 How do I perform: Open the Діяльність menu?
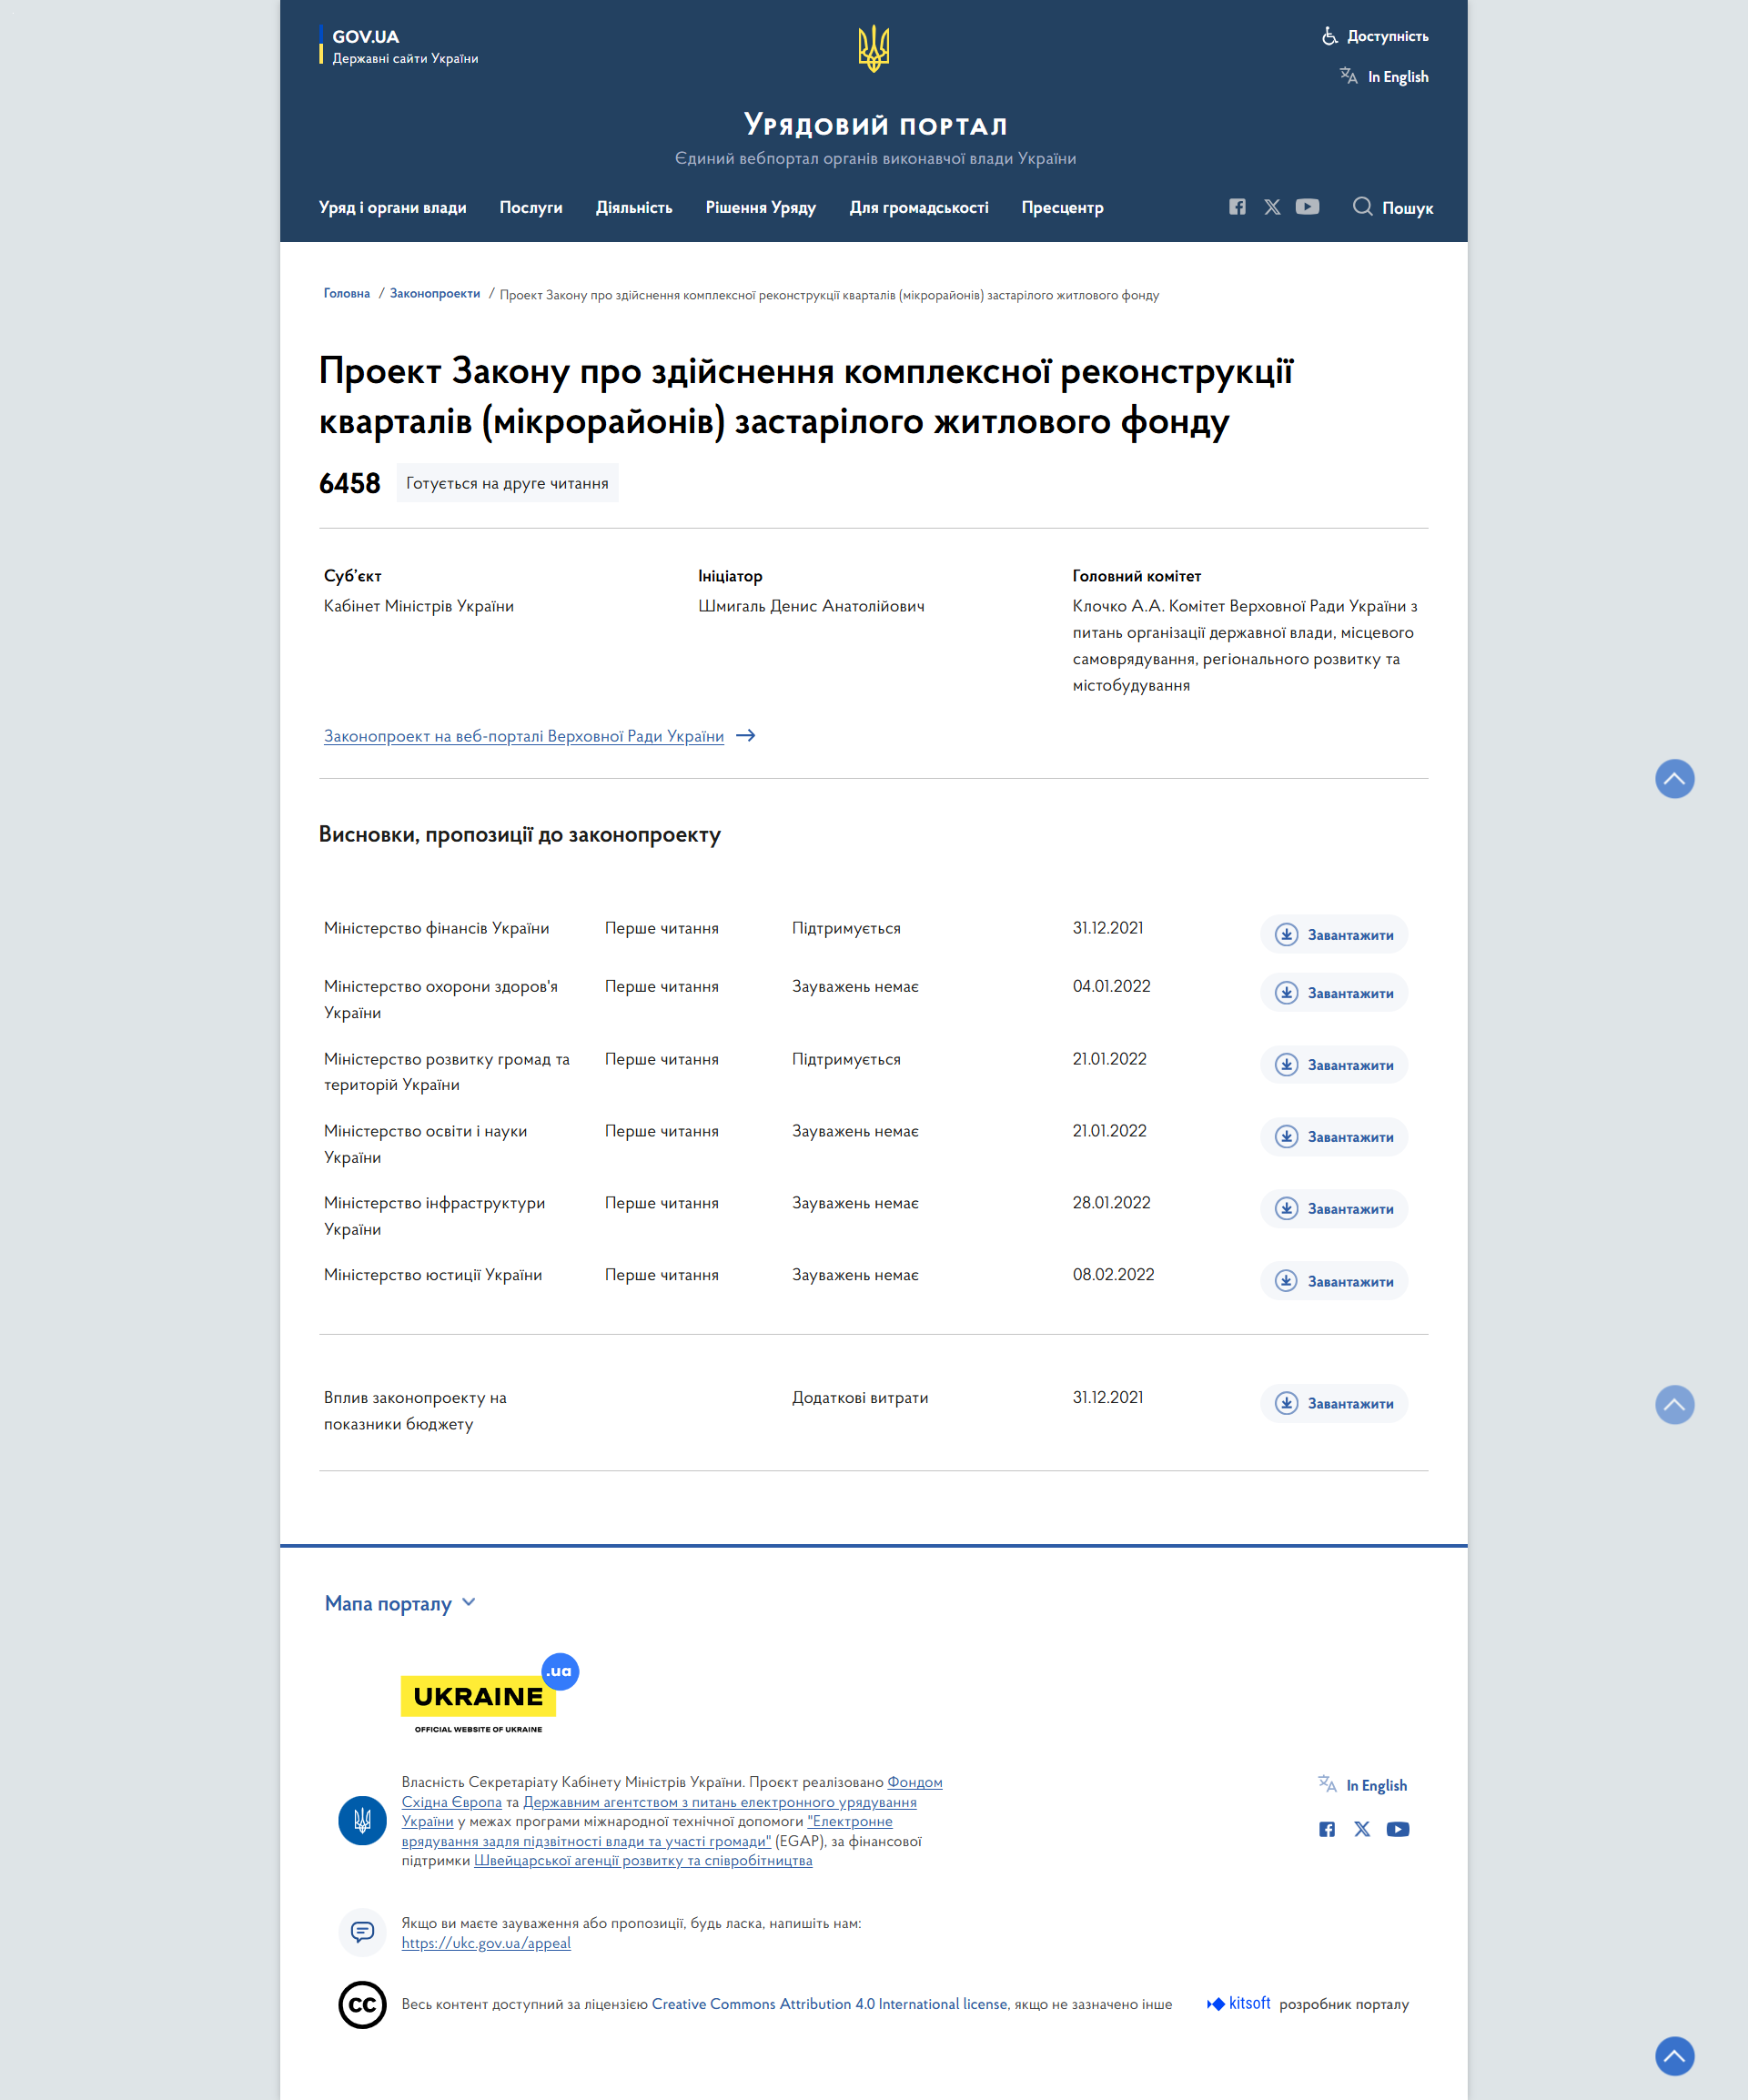(x=634, y=208)
